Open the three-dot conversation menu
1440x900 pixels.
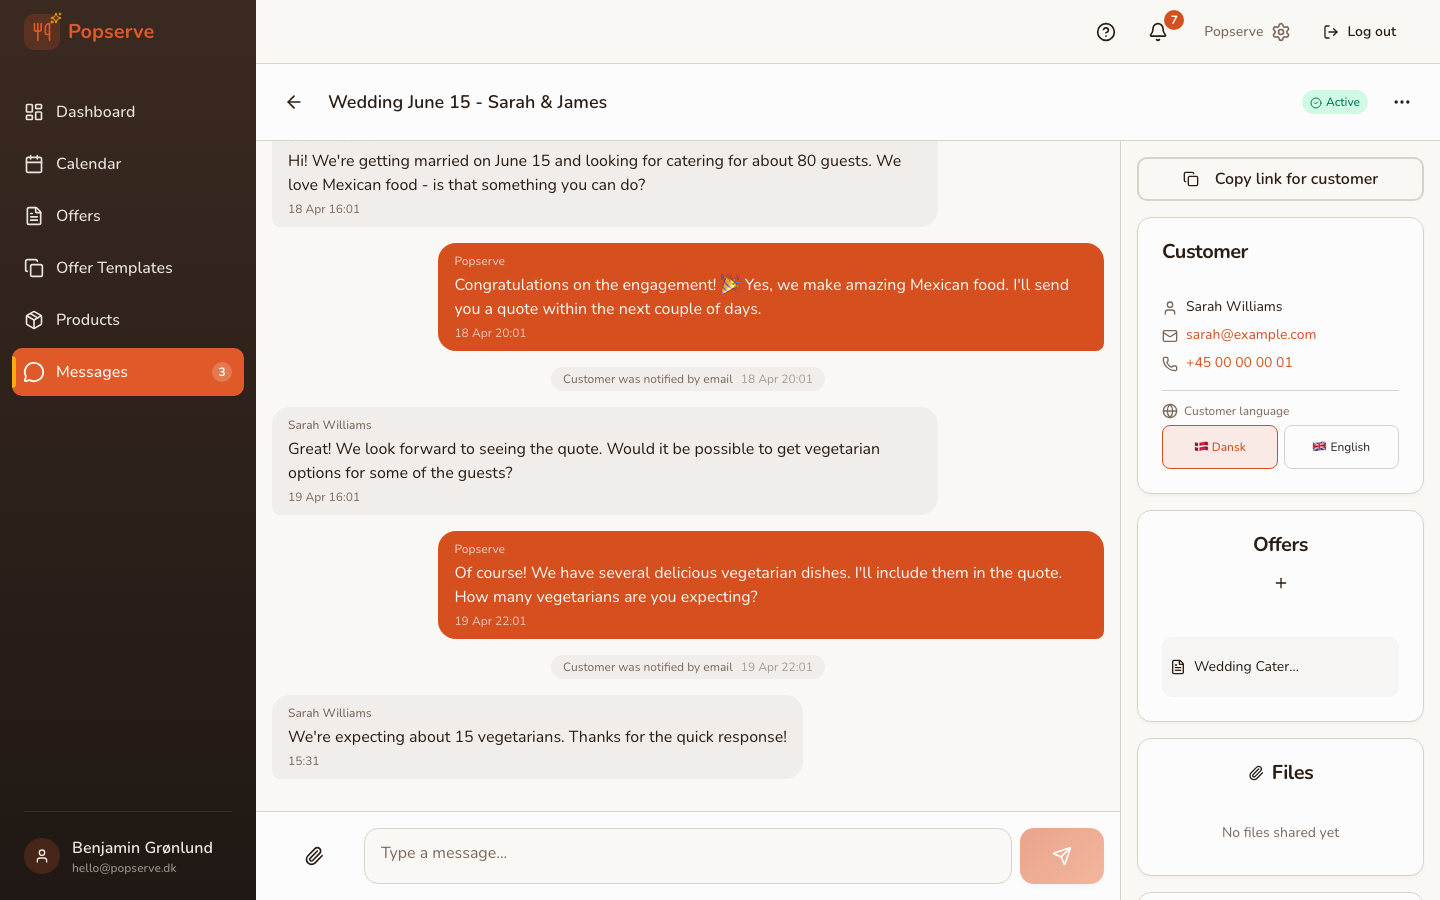1402,102
